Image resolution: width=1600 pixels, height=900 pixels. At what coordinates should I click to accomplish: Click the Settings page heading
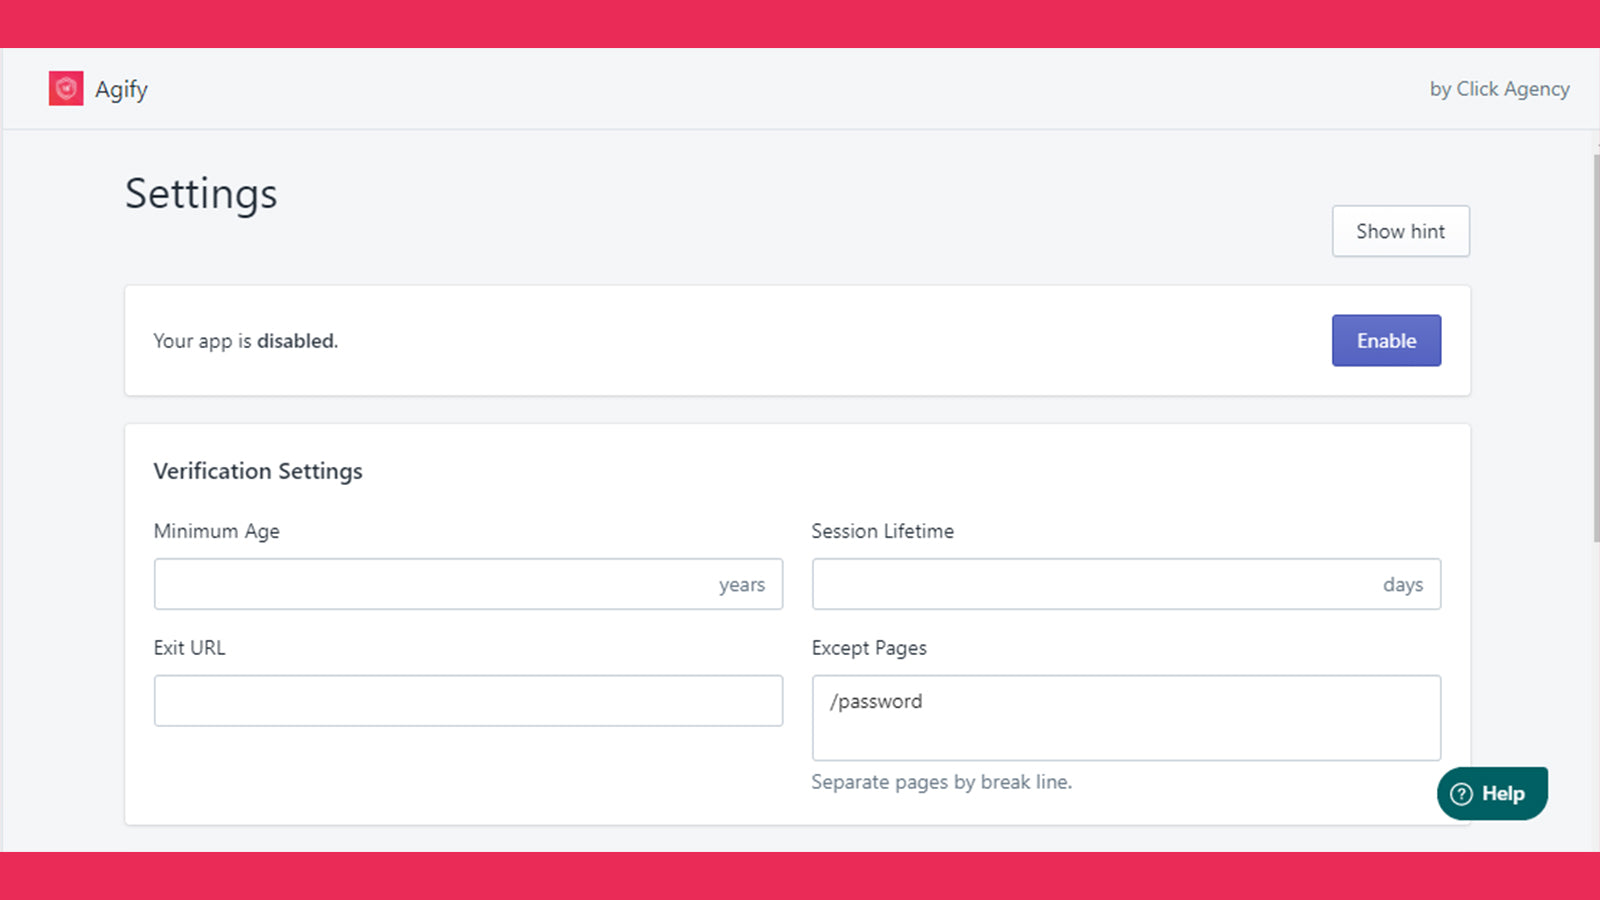click(x=201, y=194)
